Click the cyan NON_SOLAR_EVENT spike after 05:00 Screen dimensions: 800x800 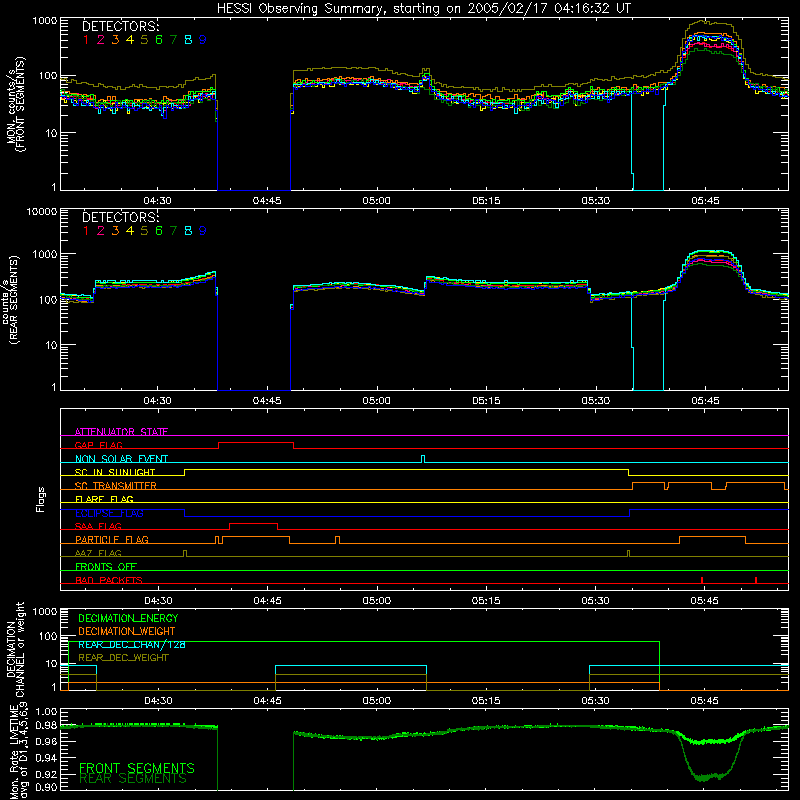tap(423, 458)
